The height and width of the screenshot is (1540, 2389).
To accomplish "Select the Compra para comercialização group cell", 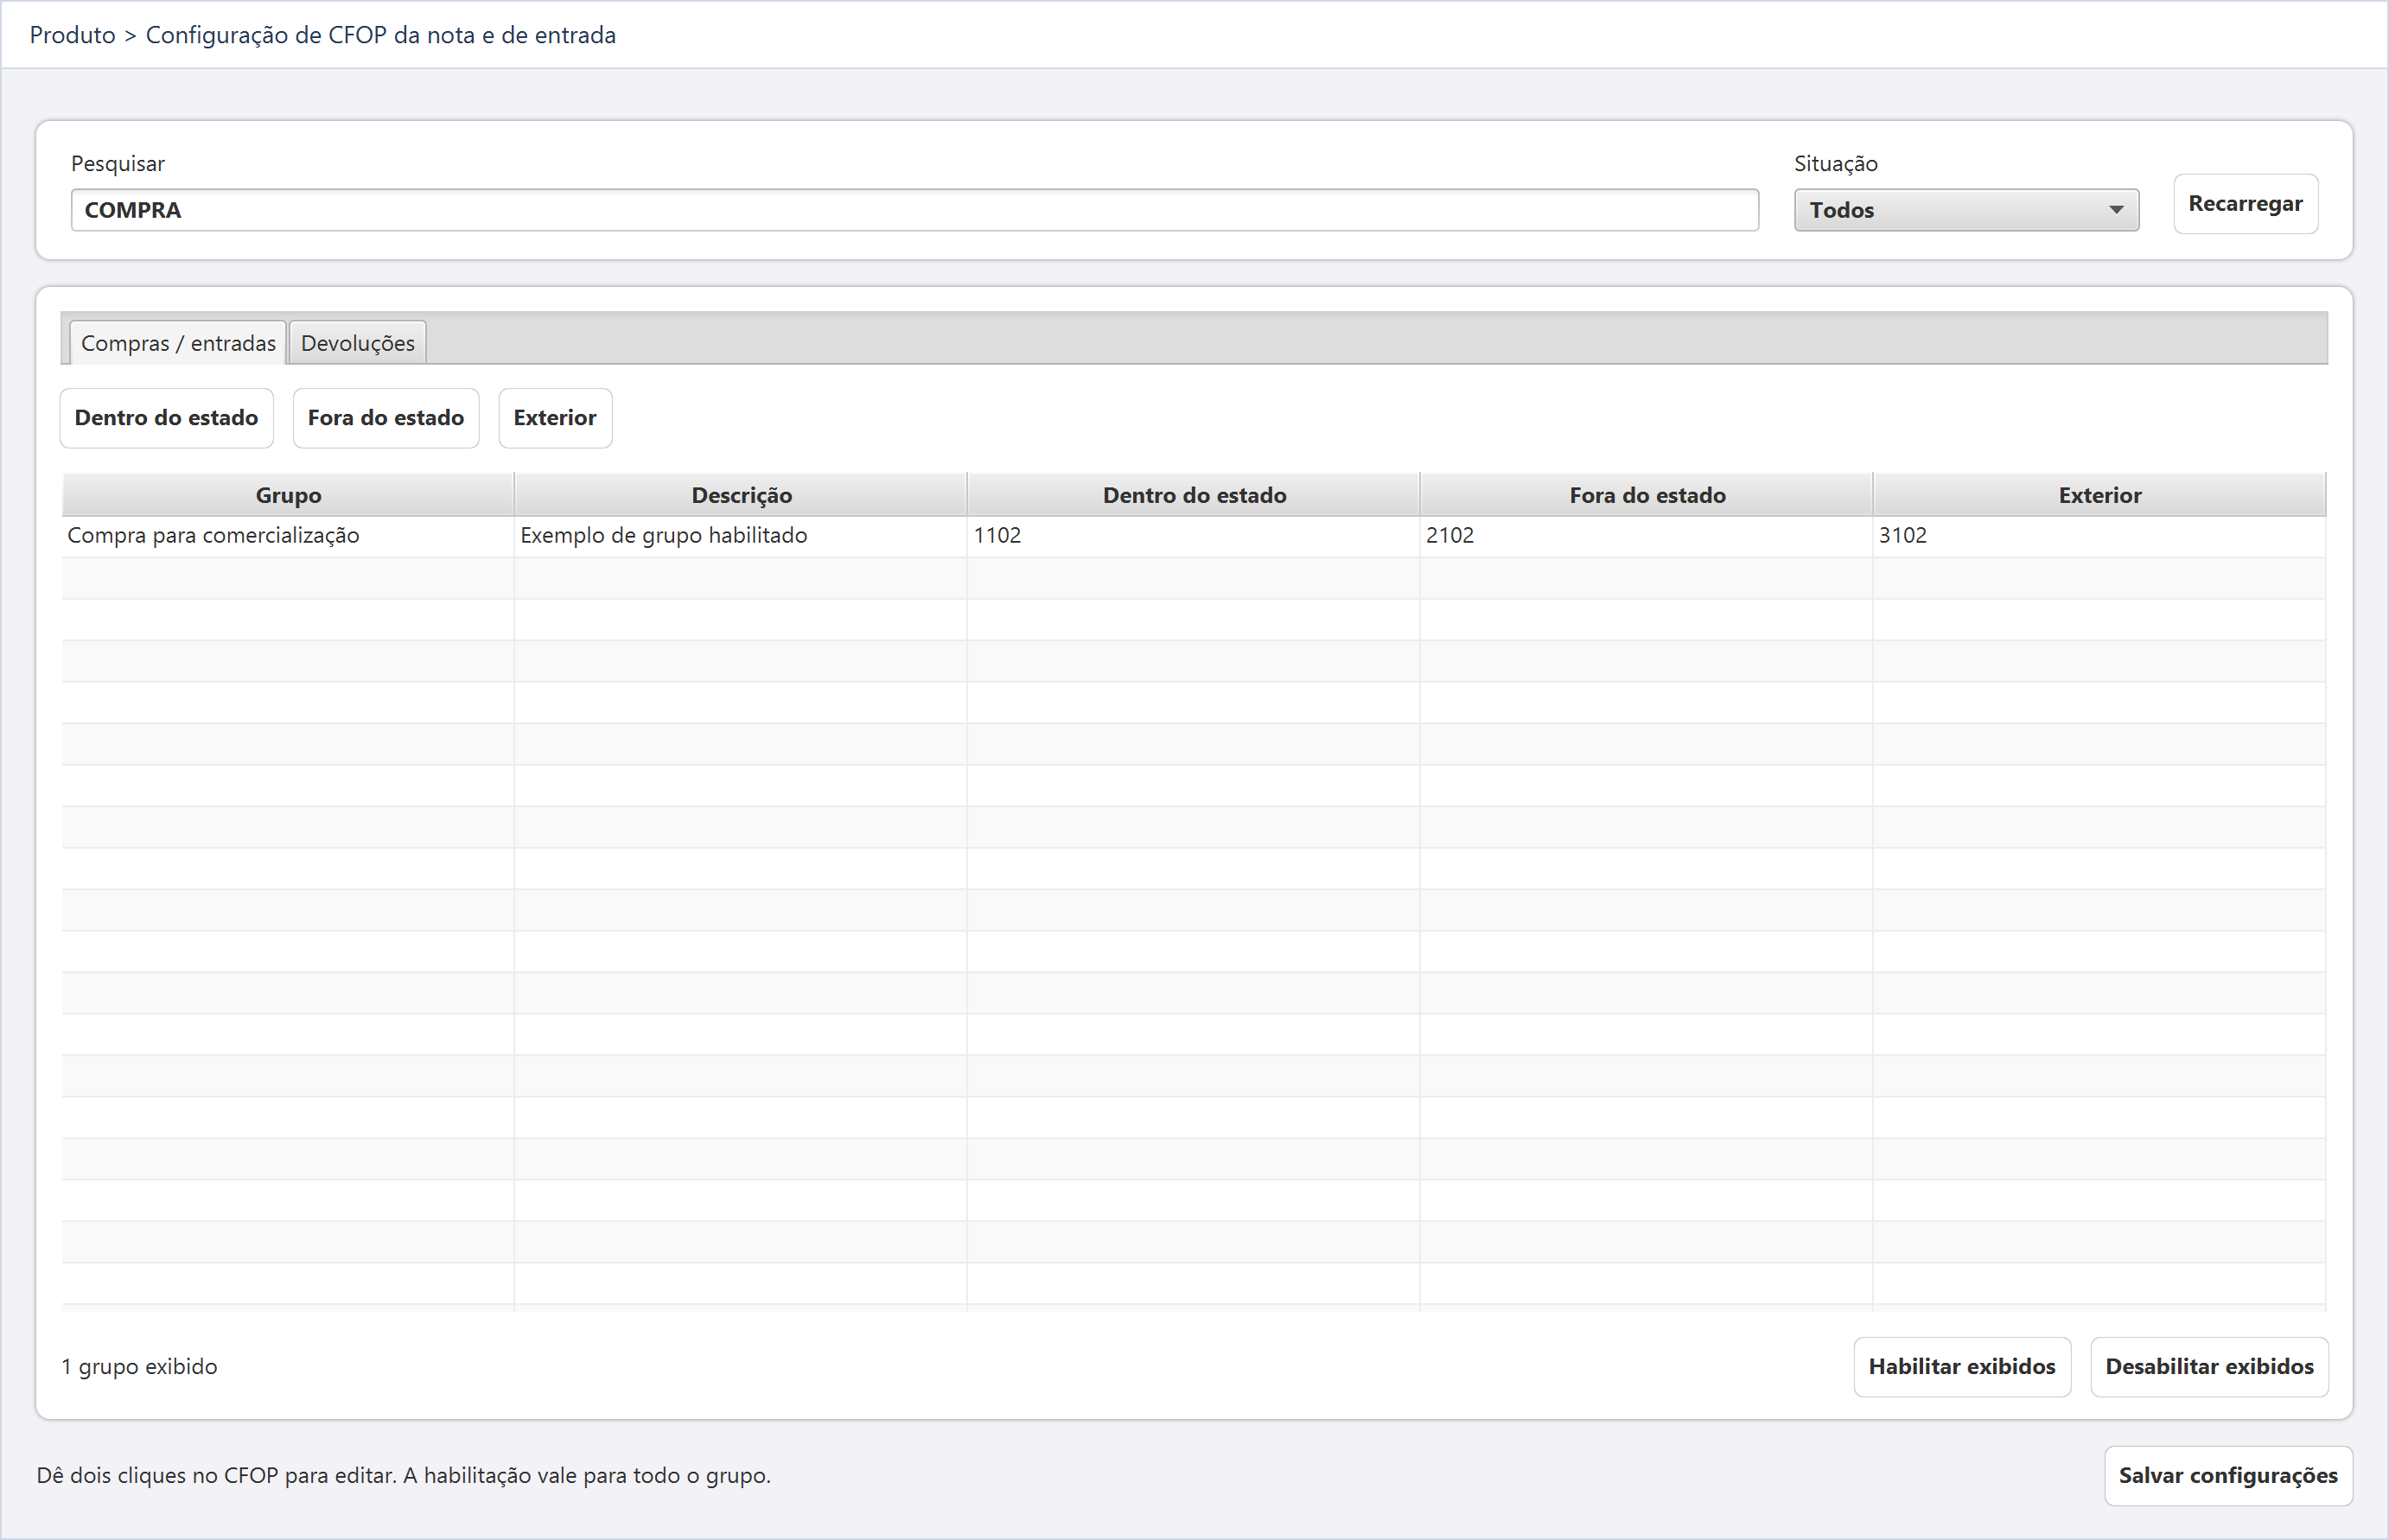I will pos(288,536).
